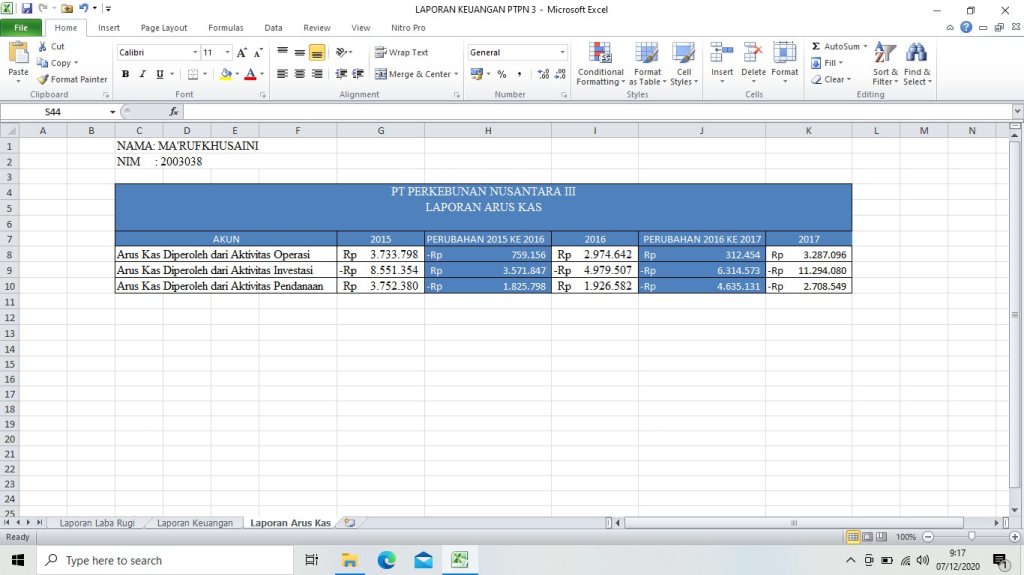Switch to the Page Layout ribbon tab
Image resolution: width=1024 pixels, height=575 pixels.
click(164, 28)
